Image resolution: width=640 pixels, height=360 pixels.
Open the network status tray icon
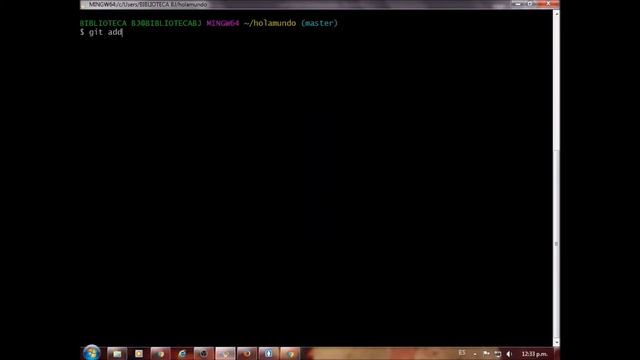498,354
